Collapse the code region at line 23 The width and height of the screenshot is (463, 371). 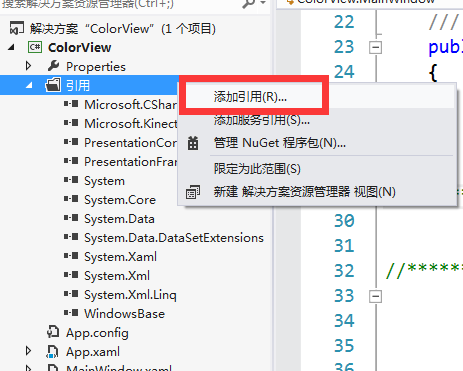coord(376,47)
